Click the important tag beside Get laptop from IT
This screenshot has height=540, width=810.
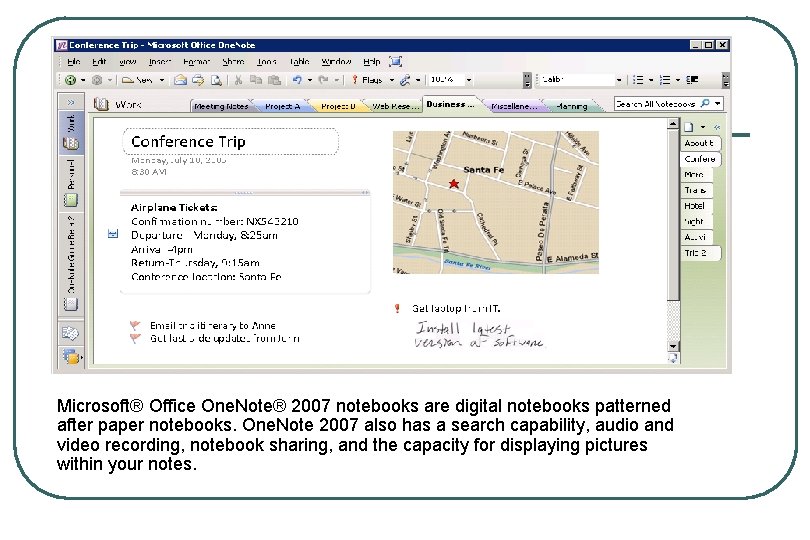(397, 308)
